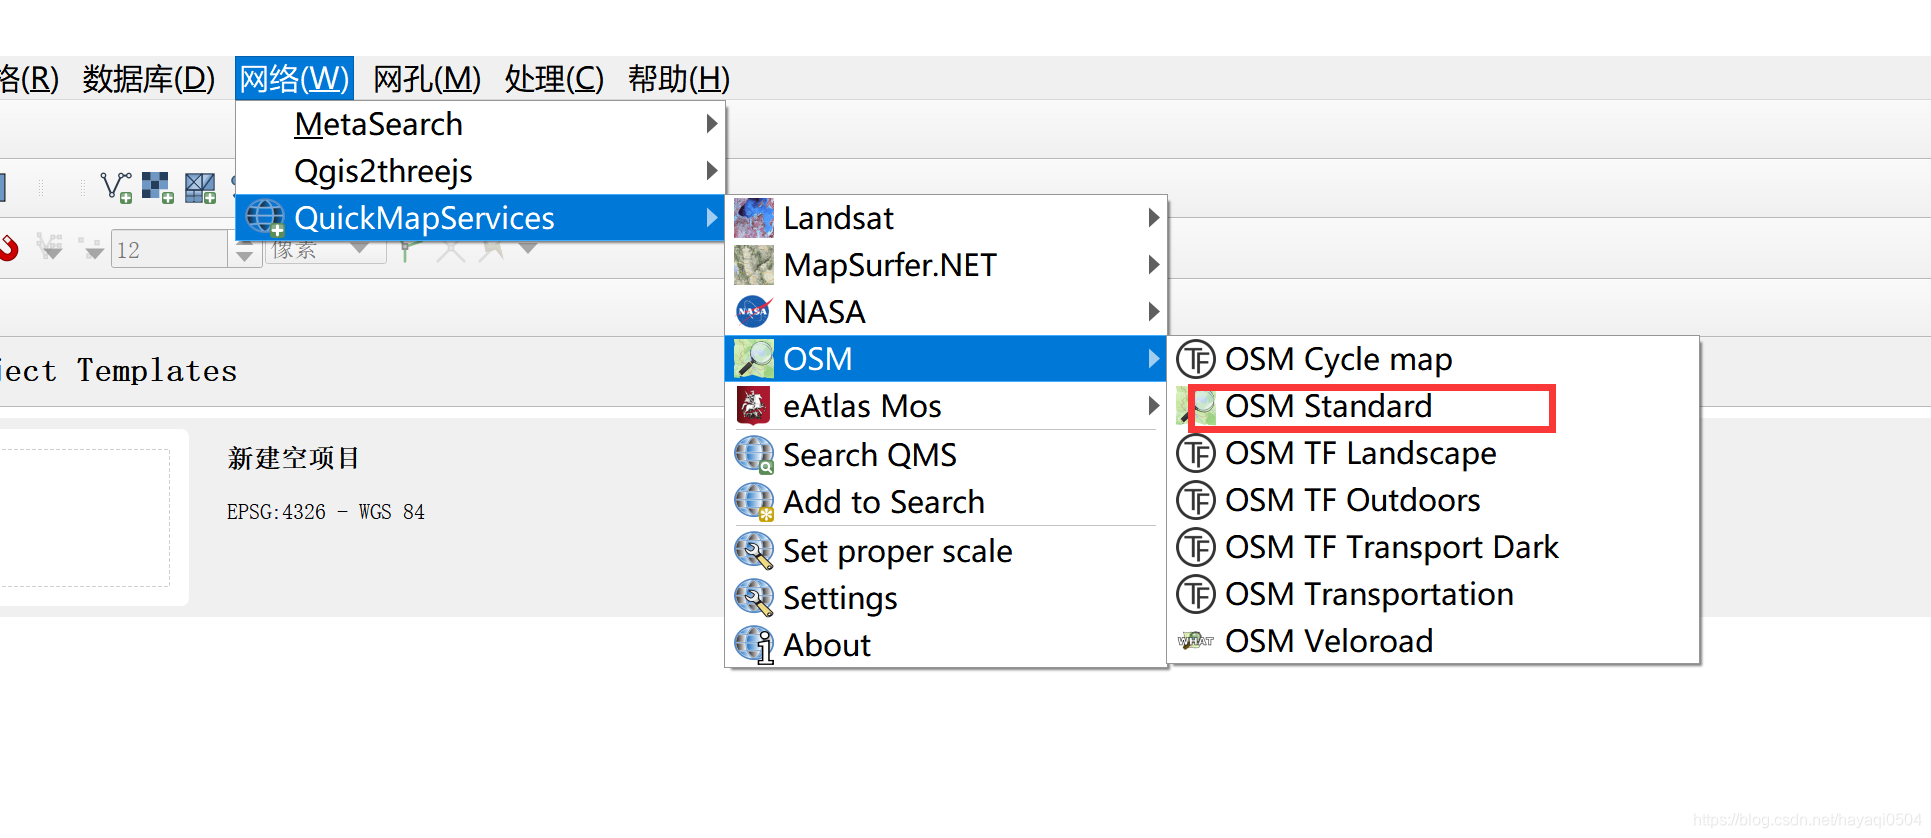The height and width of the screenshot is (838, 1931).
Task: Add the OSM Cycle map layer
Action: click(1433, 359)
